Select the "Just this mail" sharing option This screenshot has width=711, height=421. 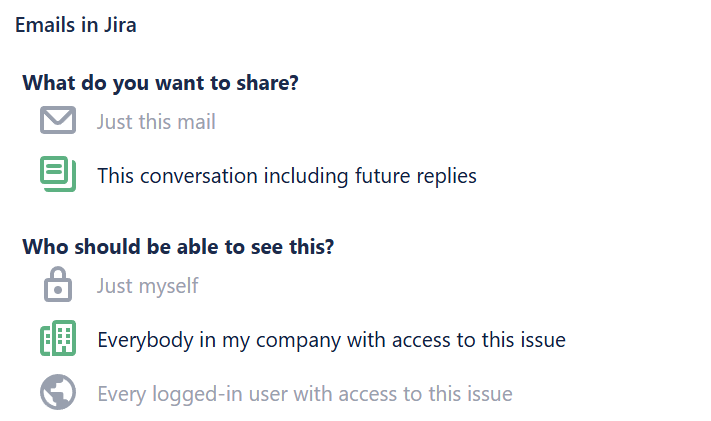(156, 122)
